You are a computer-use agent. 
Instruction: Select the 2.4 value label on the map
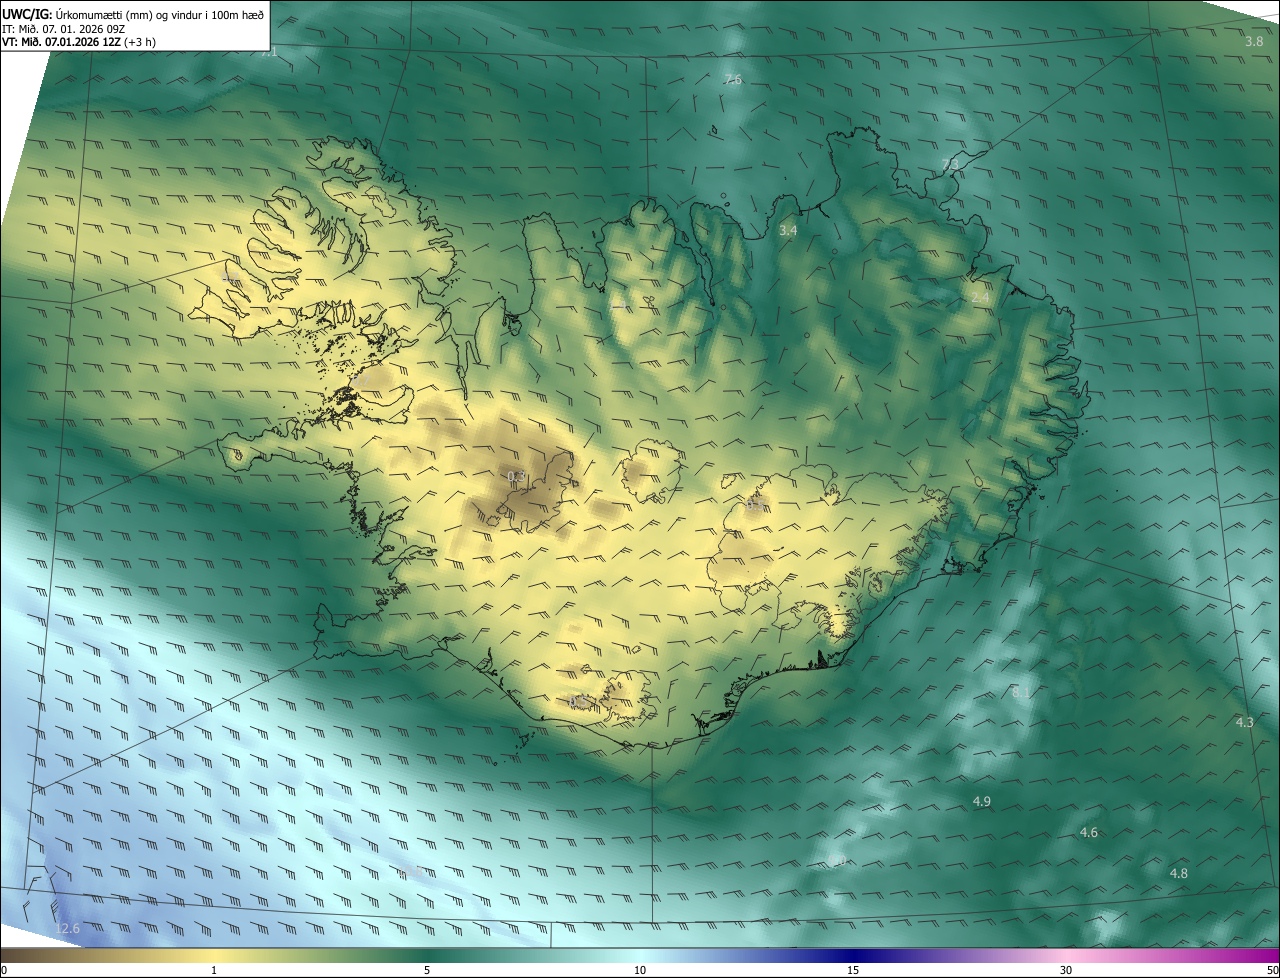pyautogui.click(x=980, y=298)
